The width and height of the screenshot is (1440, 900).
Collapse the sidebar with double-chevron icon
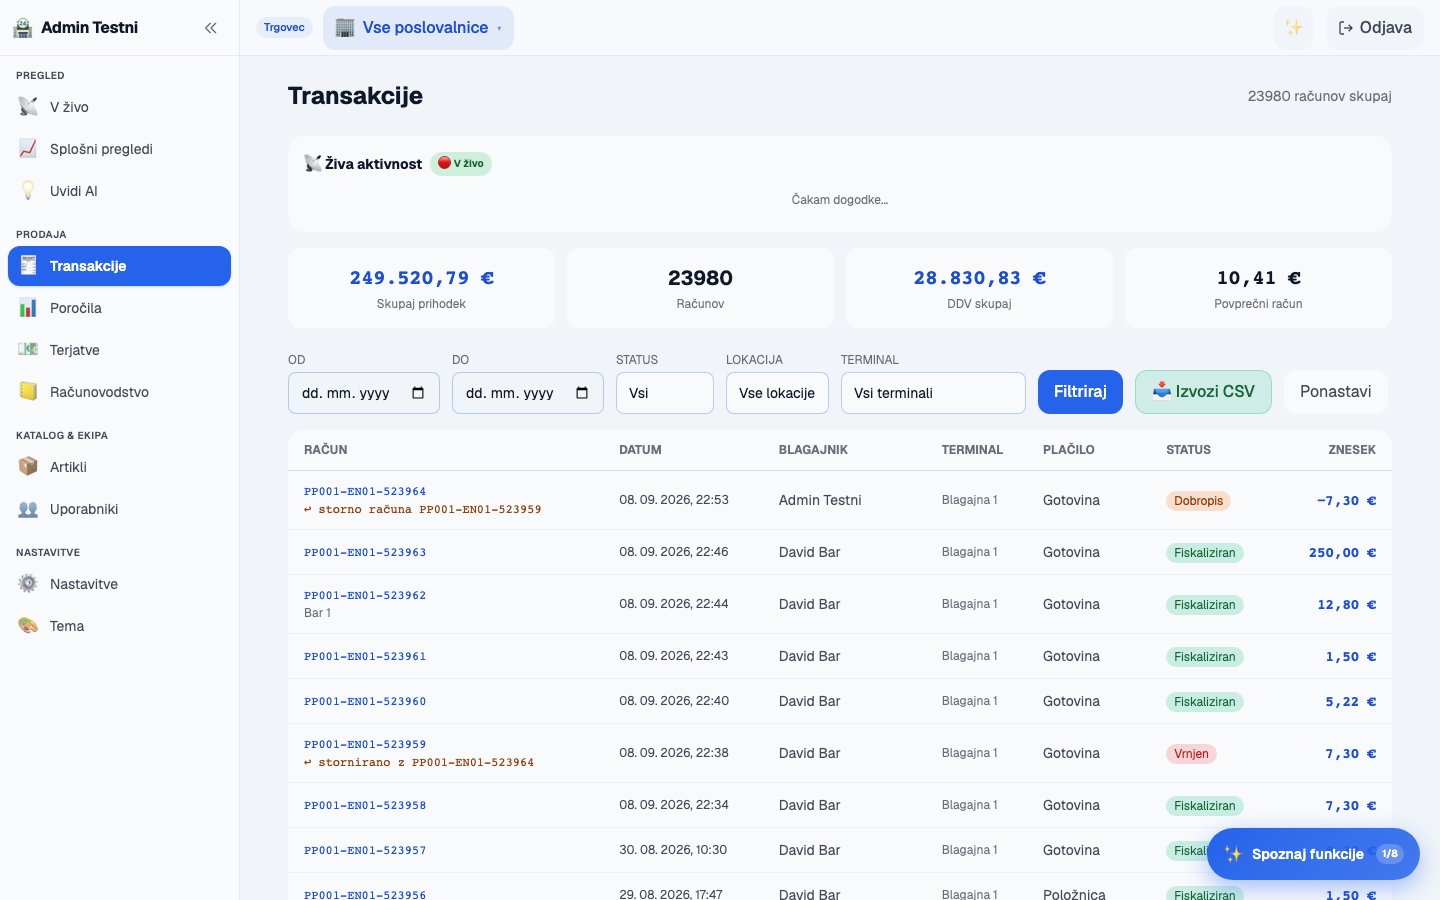(210, 28)
